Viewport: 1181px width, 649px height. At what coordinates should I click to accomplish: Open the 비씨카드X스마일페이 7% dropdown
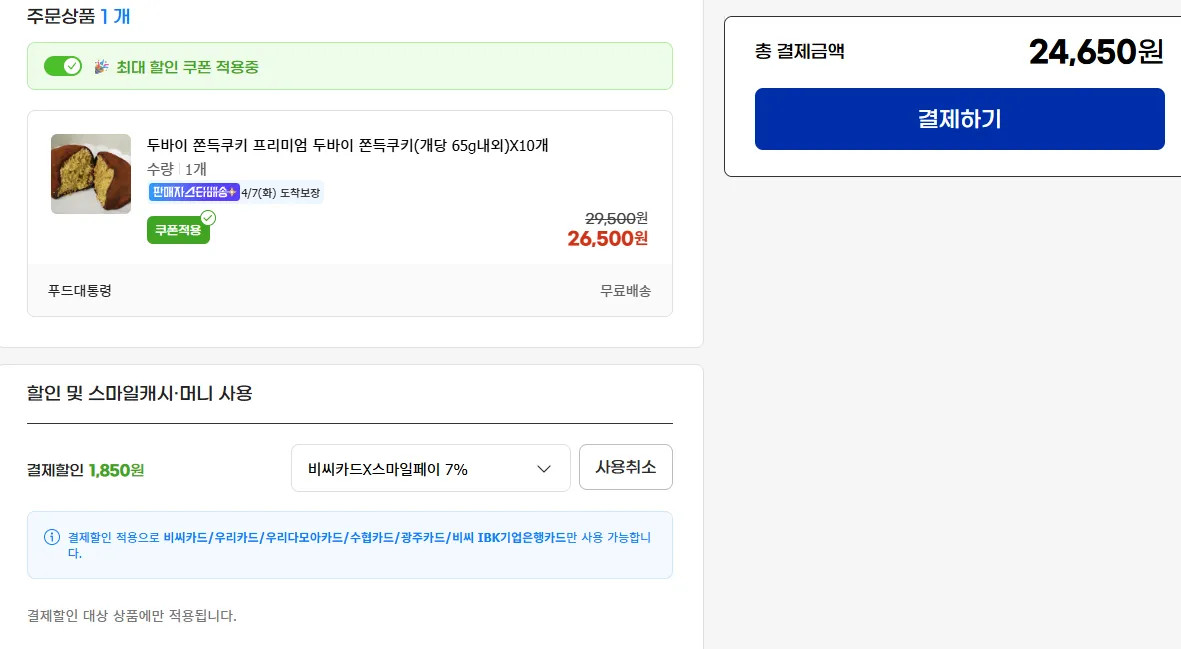430,468
